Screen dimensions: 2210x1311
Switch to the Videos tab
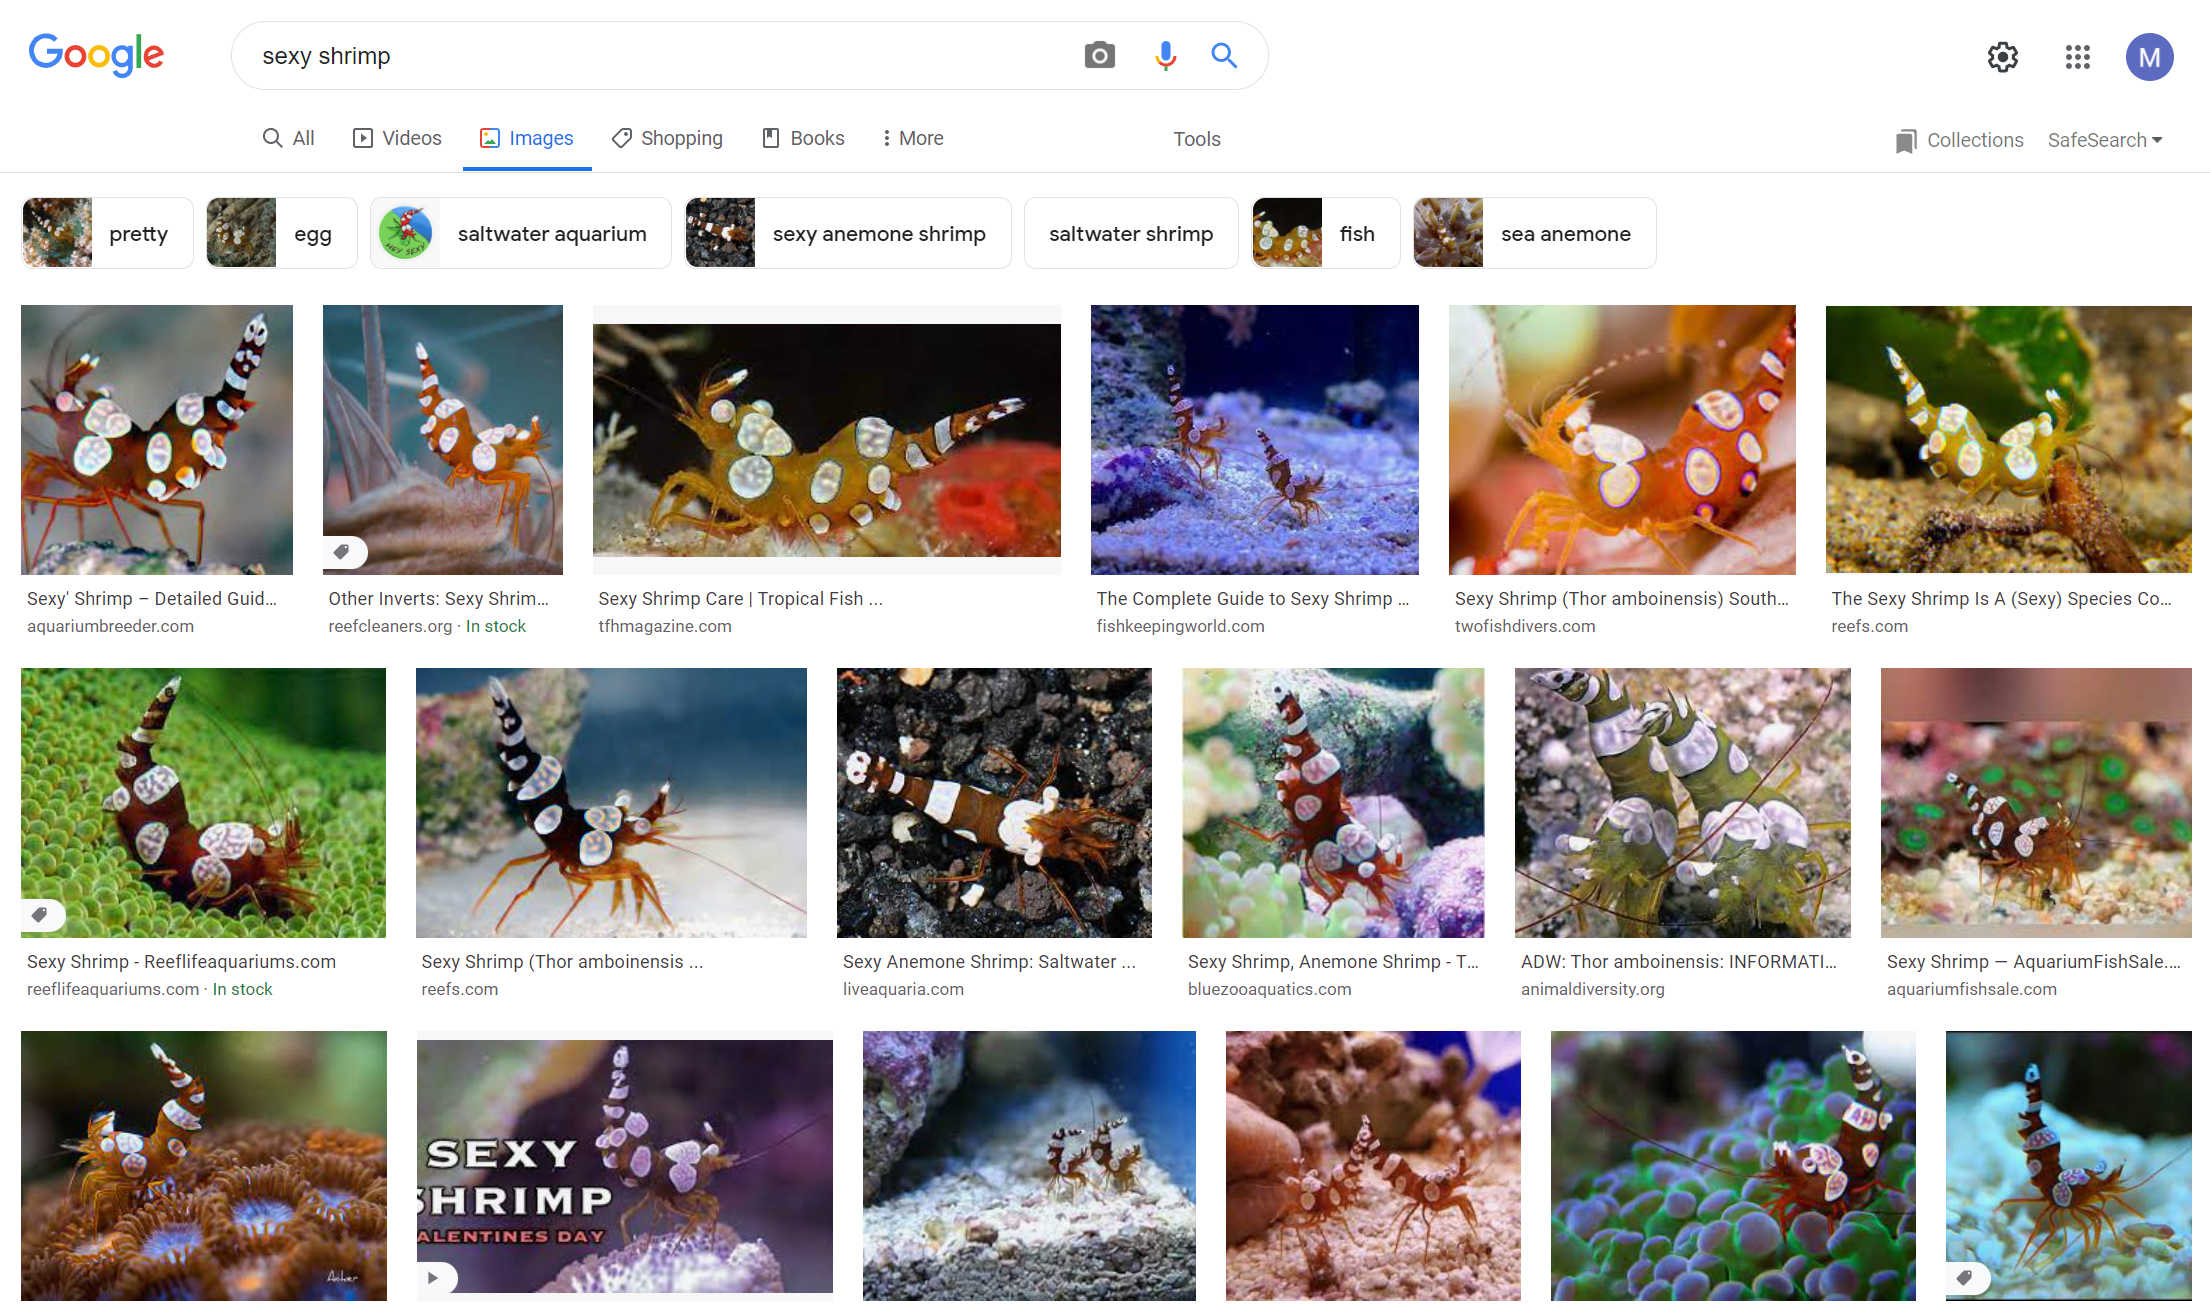click(396, 138)
